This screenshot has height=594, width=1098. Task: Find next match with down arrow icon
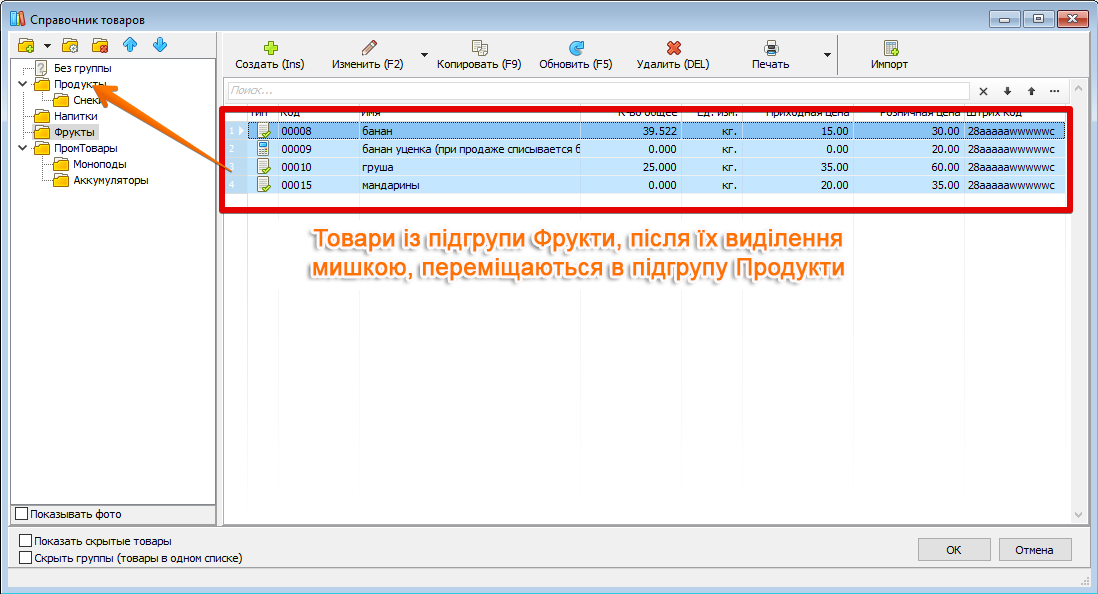click(1007, 91)
